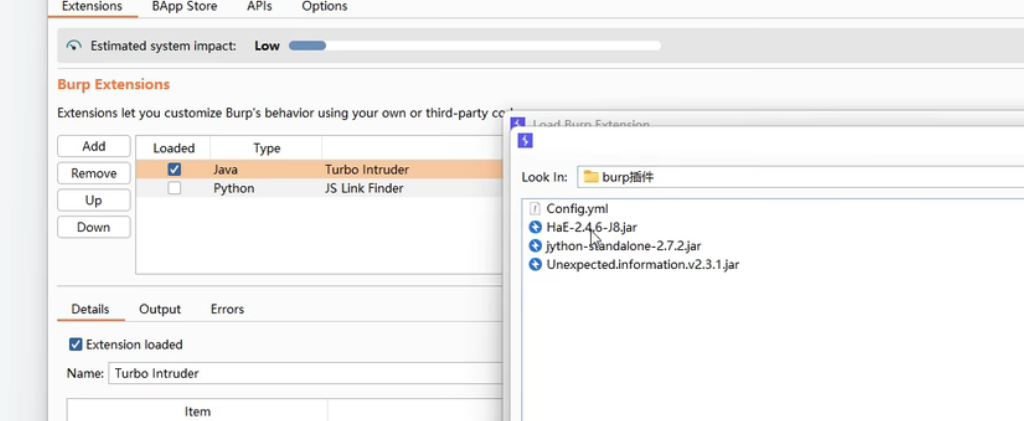Viewport: 1024px width, 421px height.
Task: Click the jython jar file icon
Action: tap(535, 246)
